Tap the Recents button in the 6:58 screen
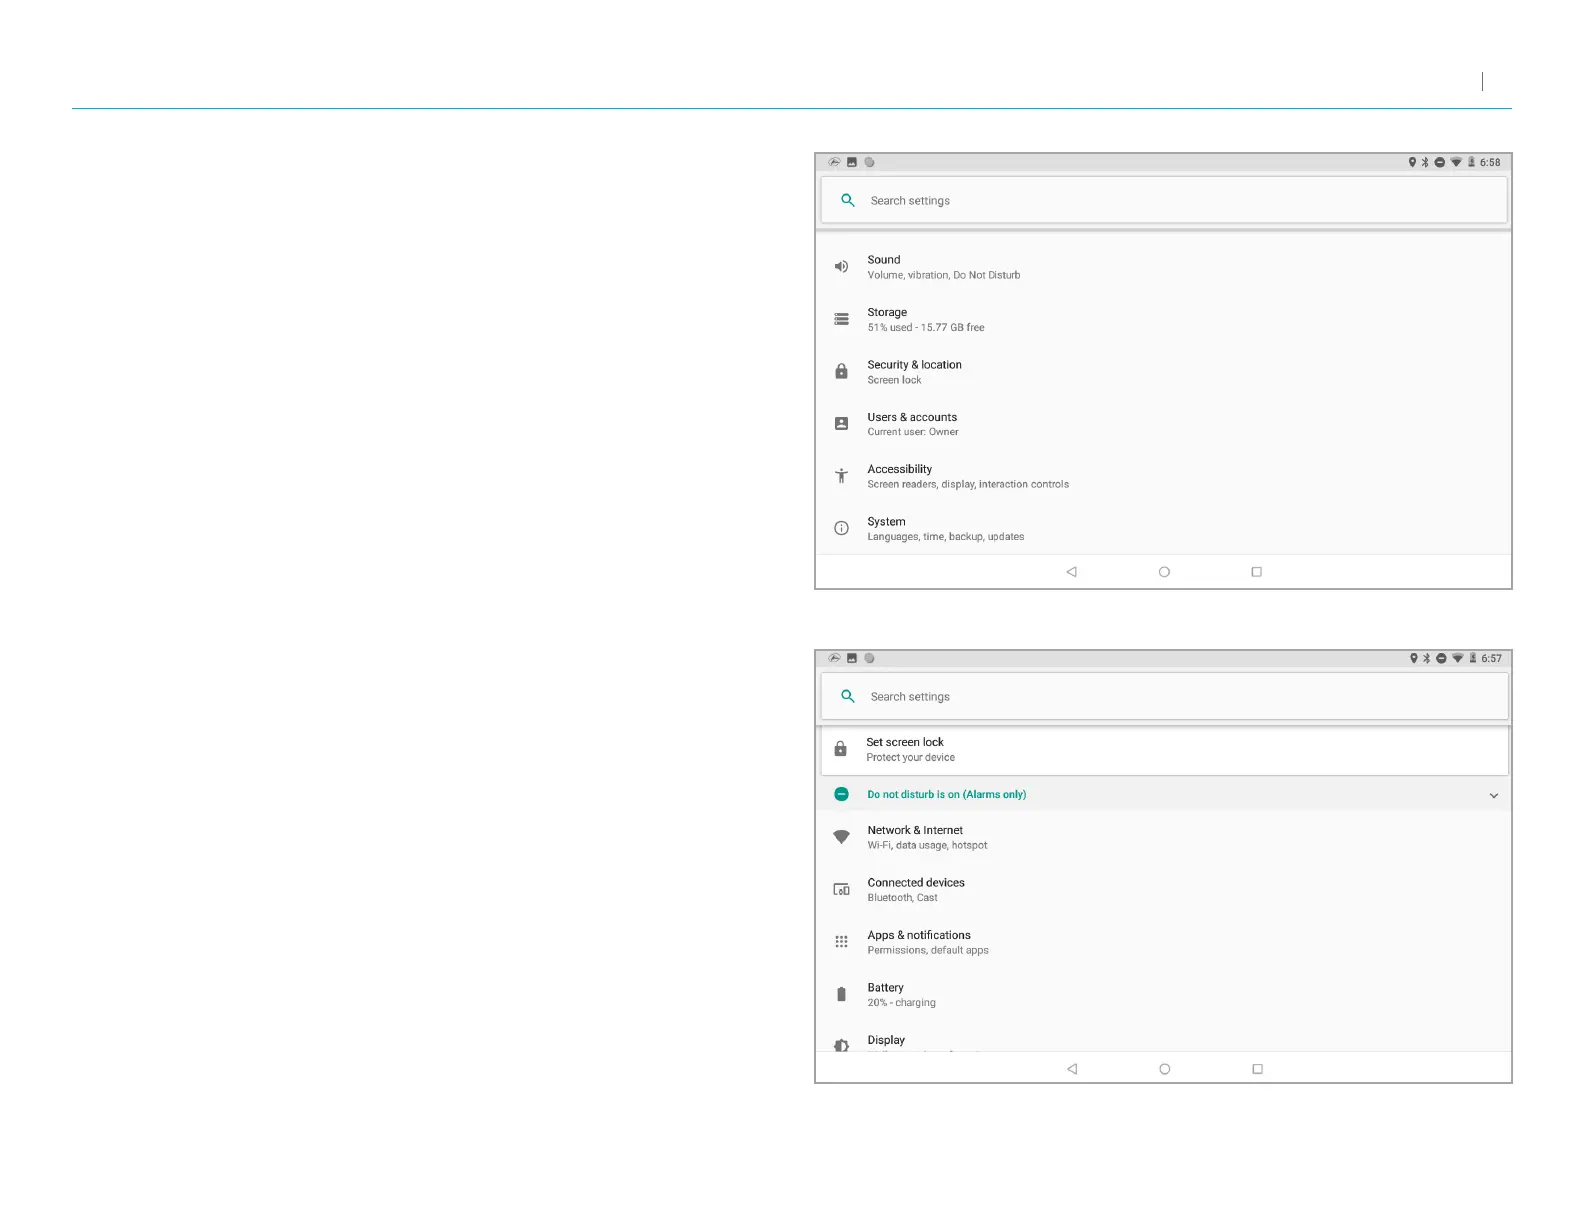This screenshot has width=1584, height=1224. (1257, 572)
